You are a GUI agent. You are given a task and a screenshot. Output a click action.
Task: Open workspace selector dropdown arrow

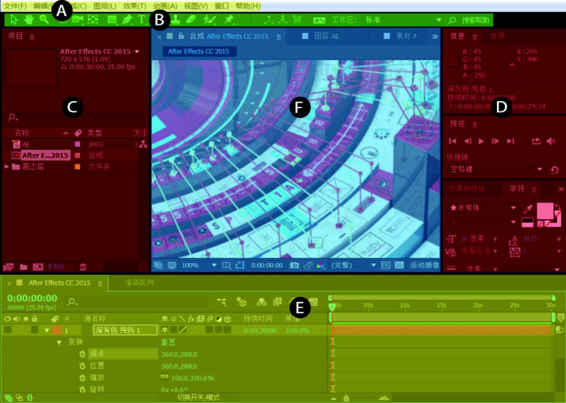tap(439, 20)
